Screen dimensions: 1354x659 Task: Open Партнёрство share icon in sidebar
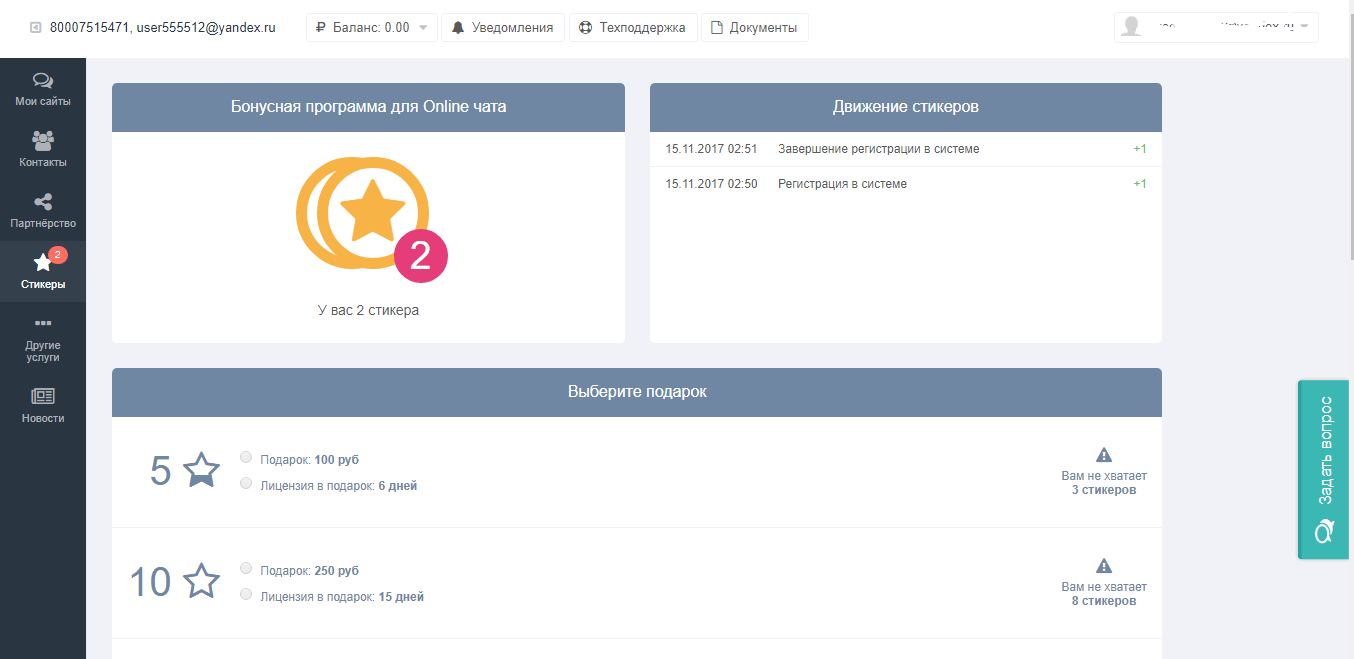pyautogui.click(x=42, y=203)
